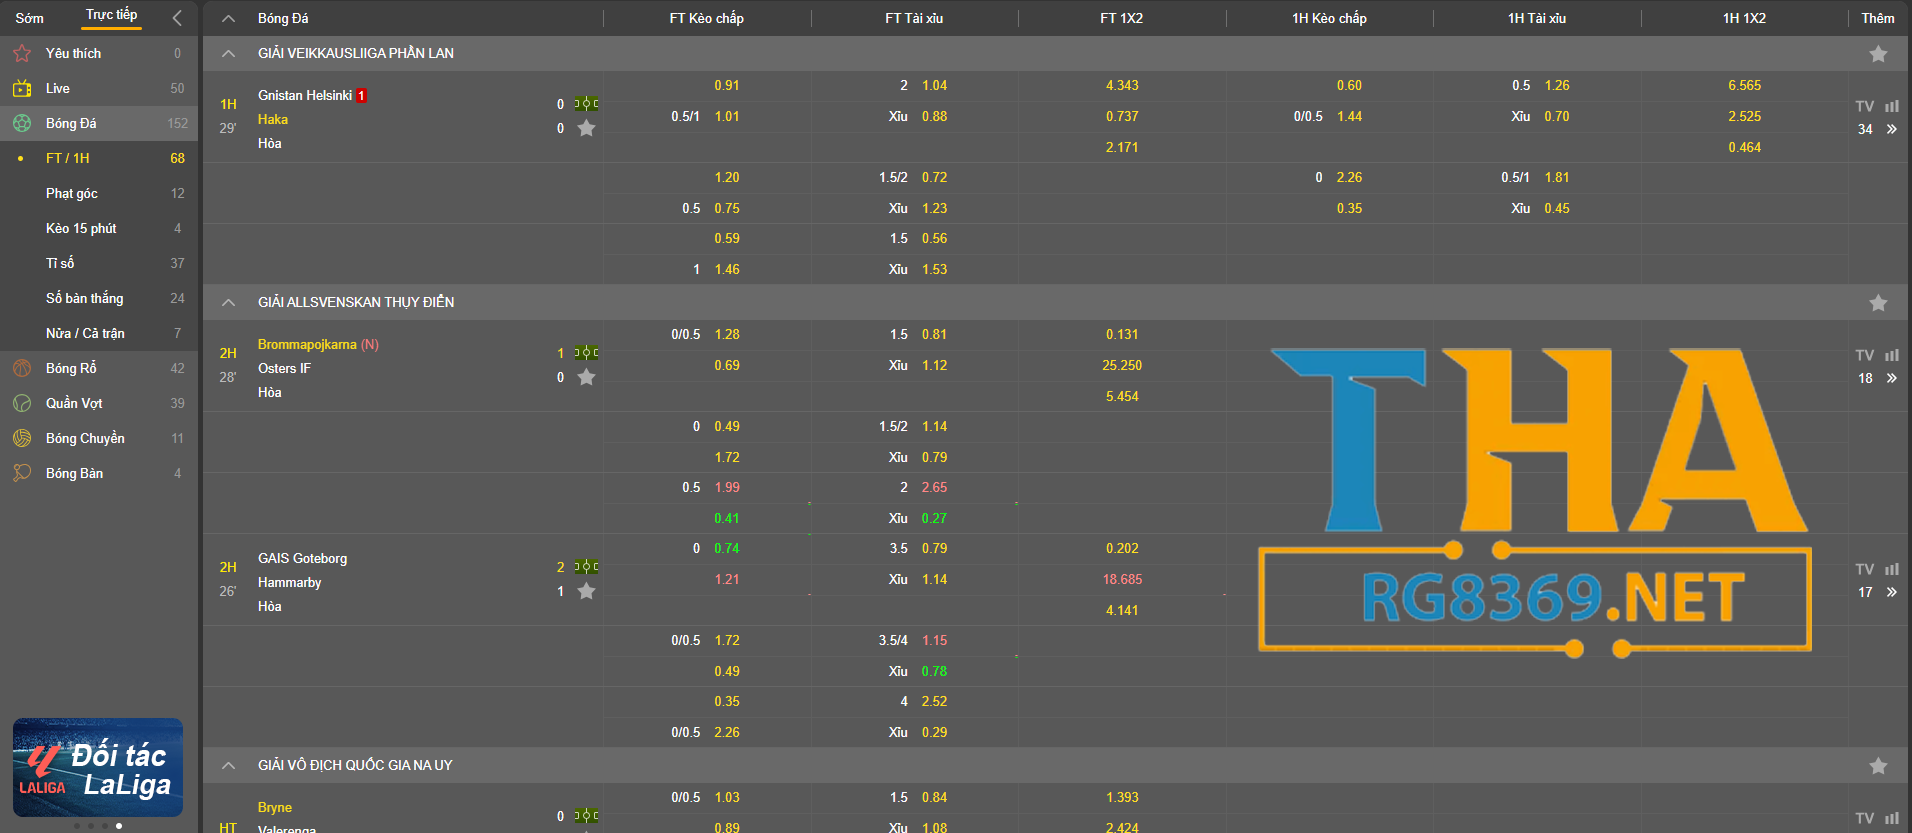1912x833 pixels.
Task: Bet on 1H 1X2 odds 6.565
Action: coord(1744,85)
